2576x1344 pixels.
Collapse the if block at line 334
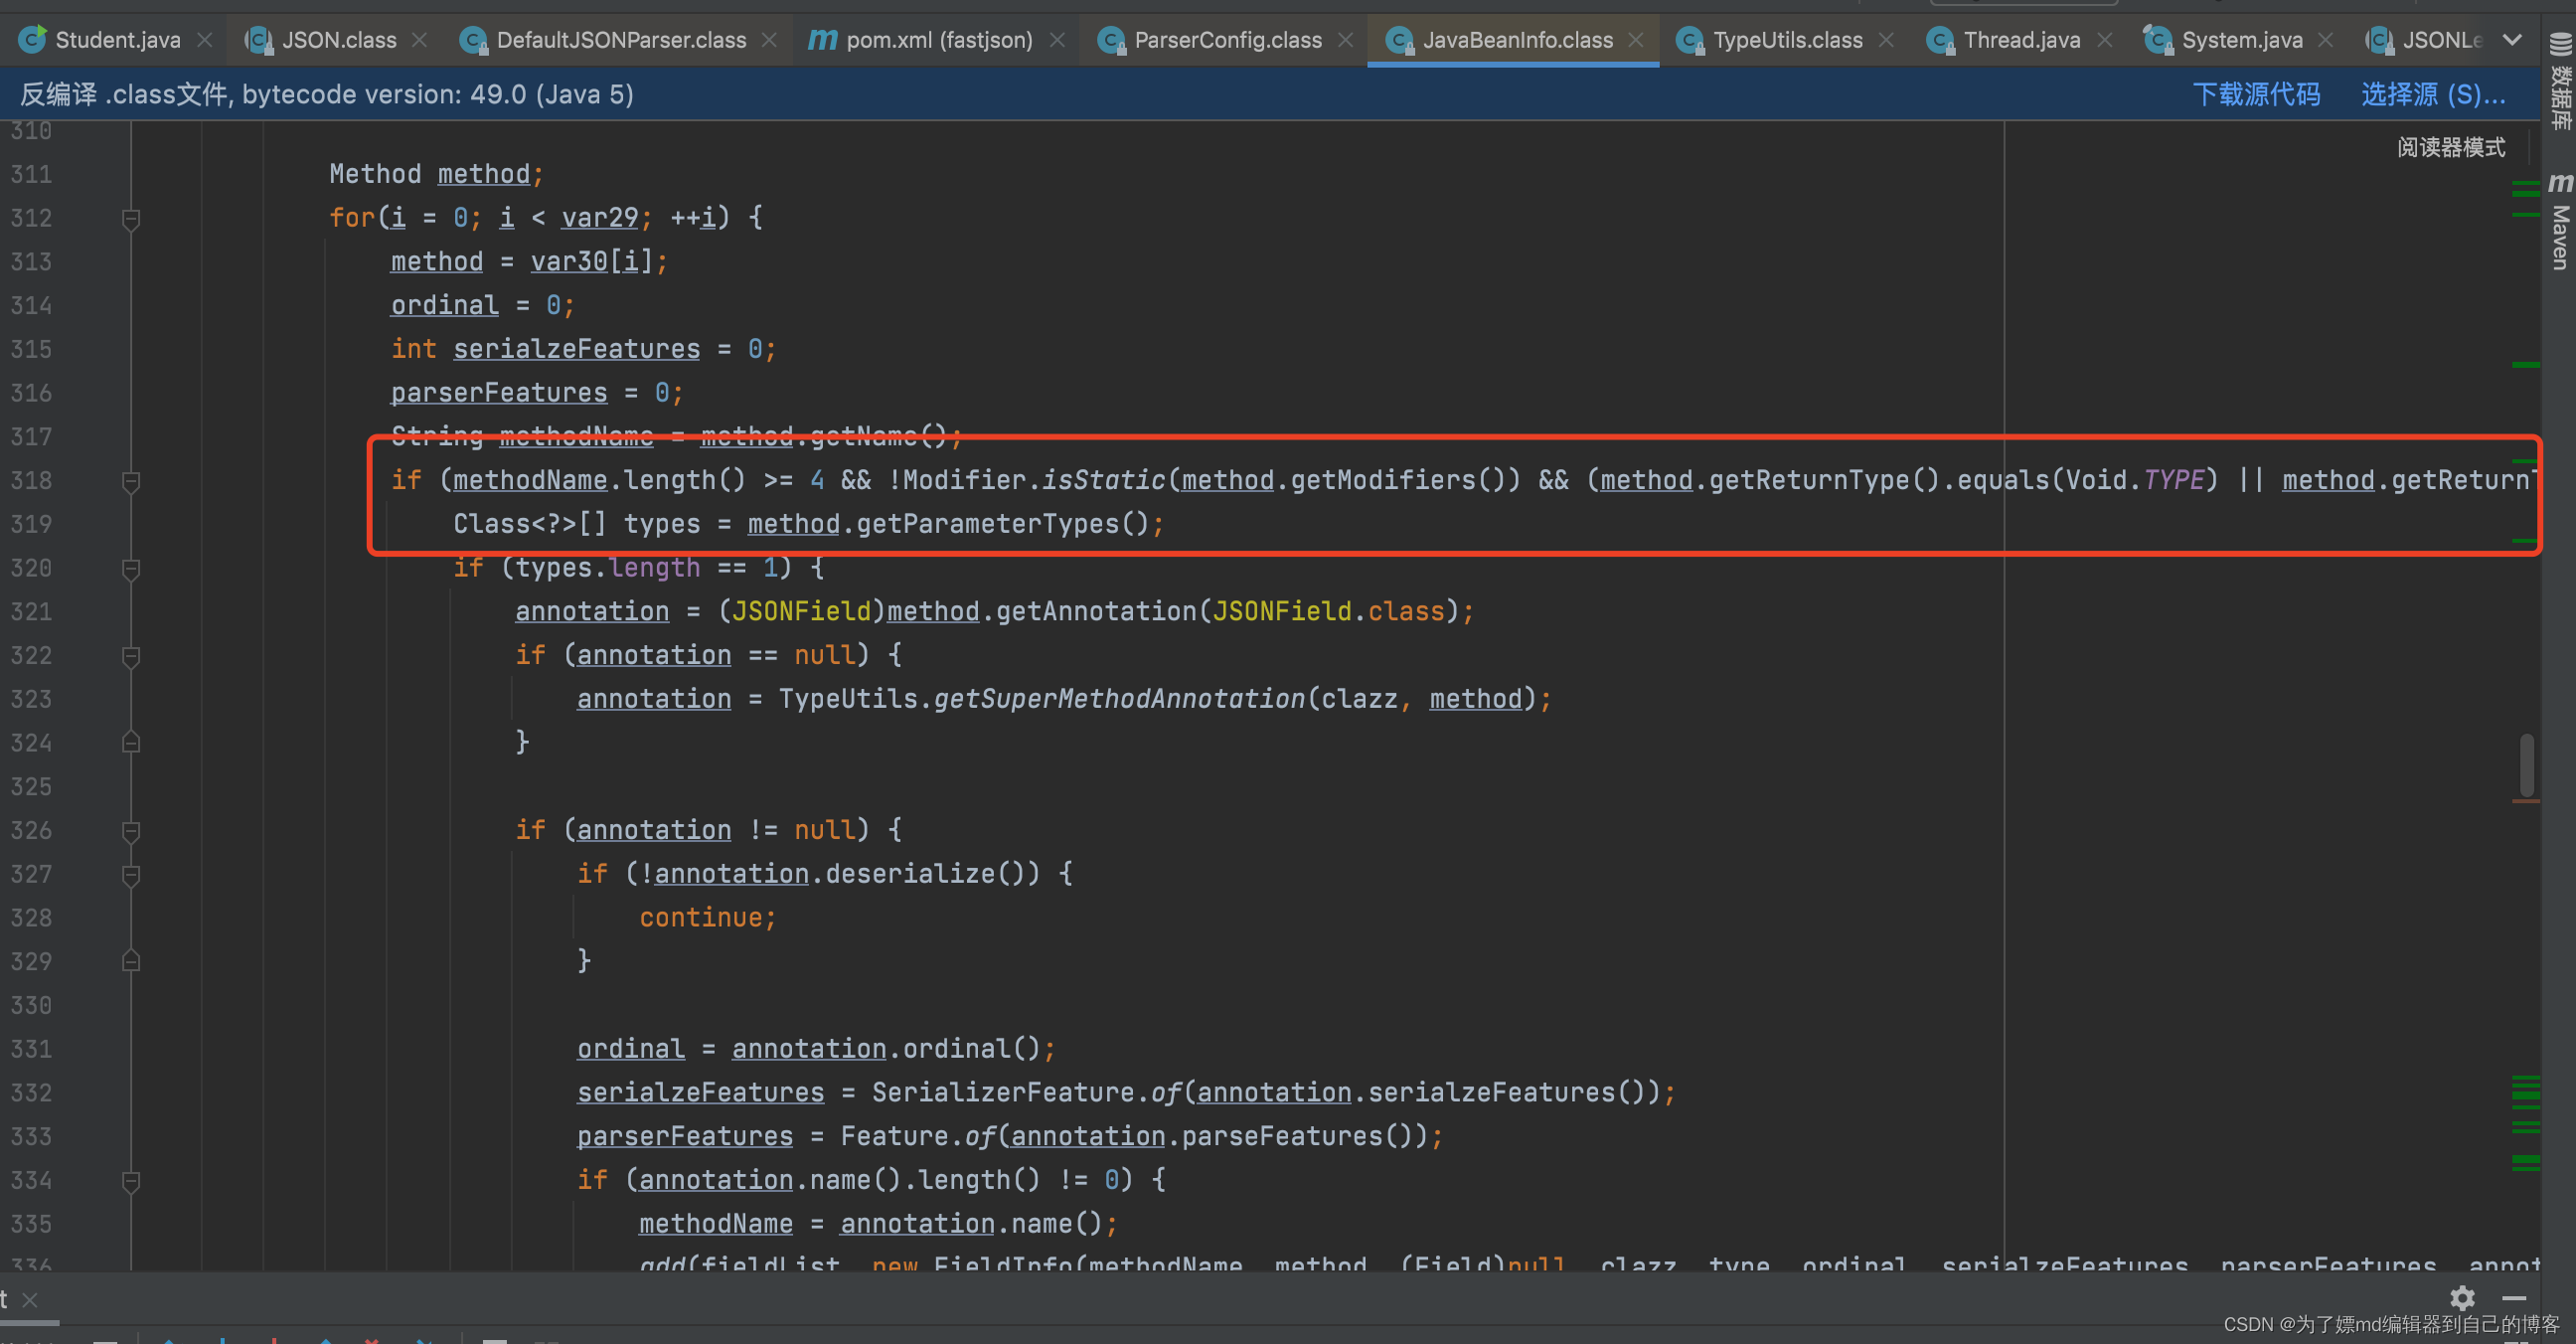(x=131, y=1181)
